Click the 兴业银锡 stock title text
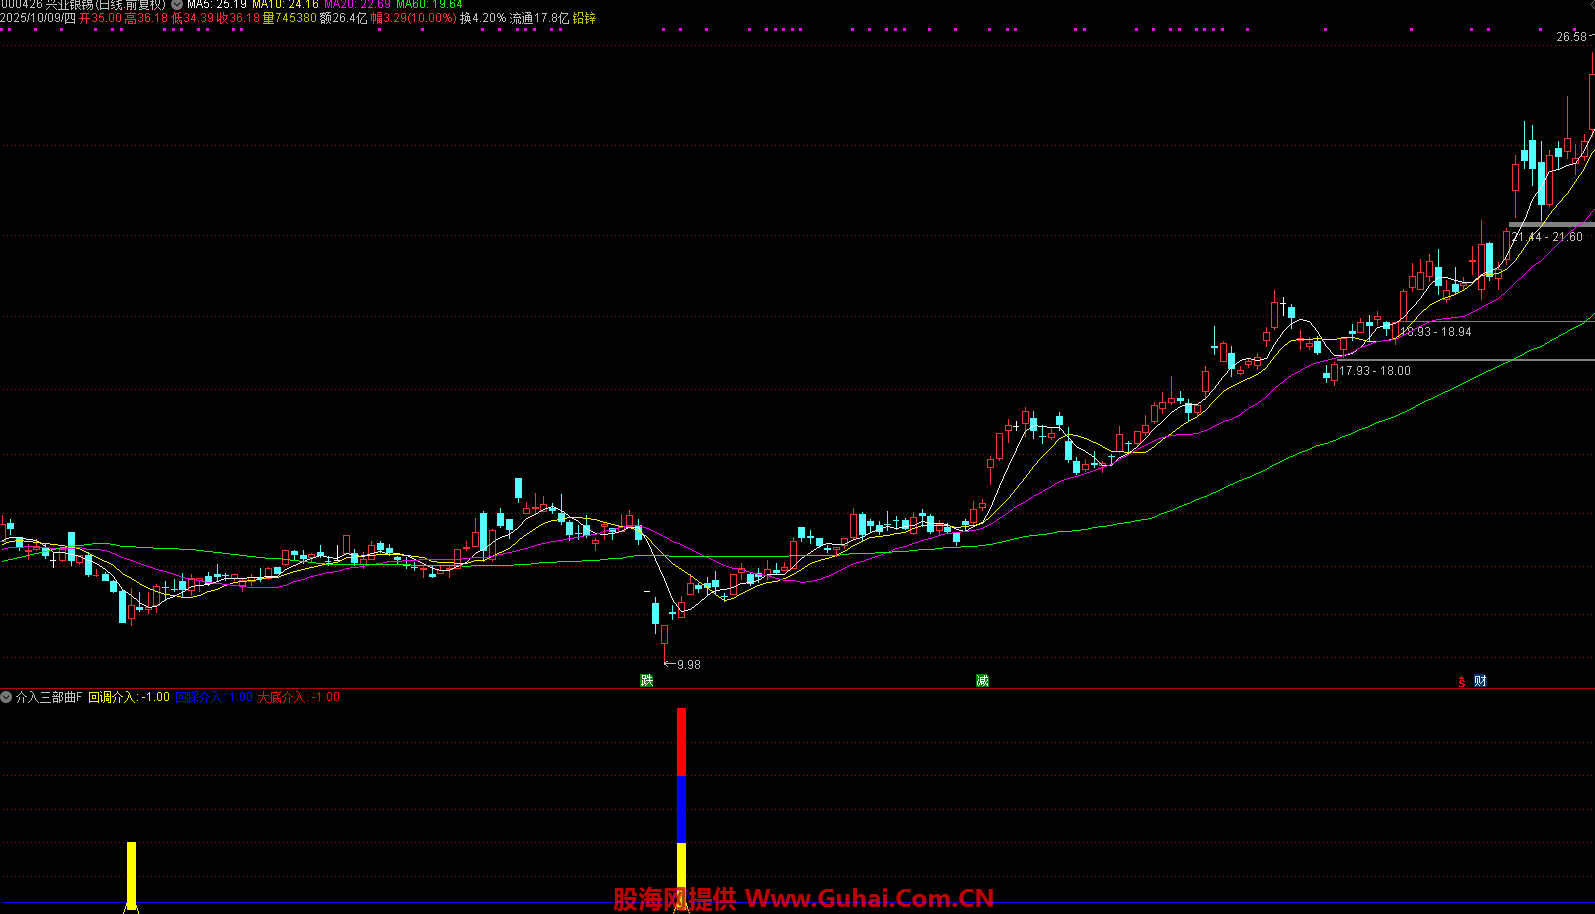This screenshot has height=914, width=1595. 104,5
